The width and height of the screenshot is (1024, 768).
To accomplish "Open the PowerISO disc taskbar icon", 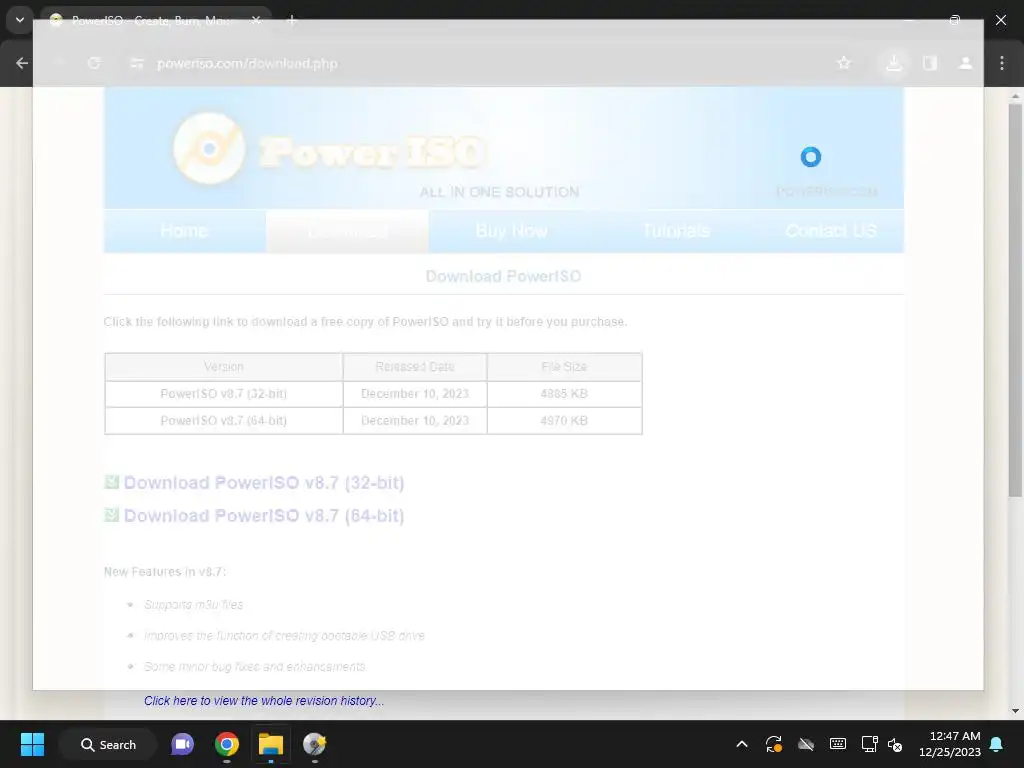I will point(315,744).
